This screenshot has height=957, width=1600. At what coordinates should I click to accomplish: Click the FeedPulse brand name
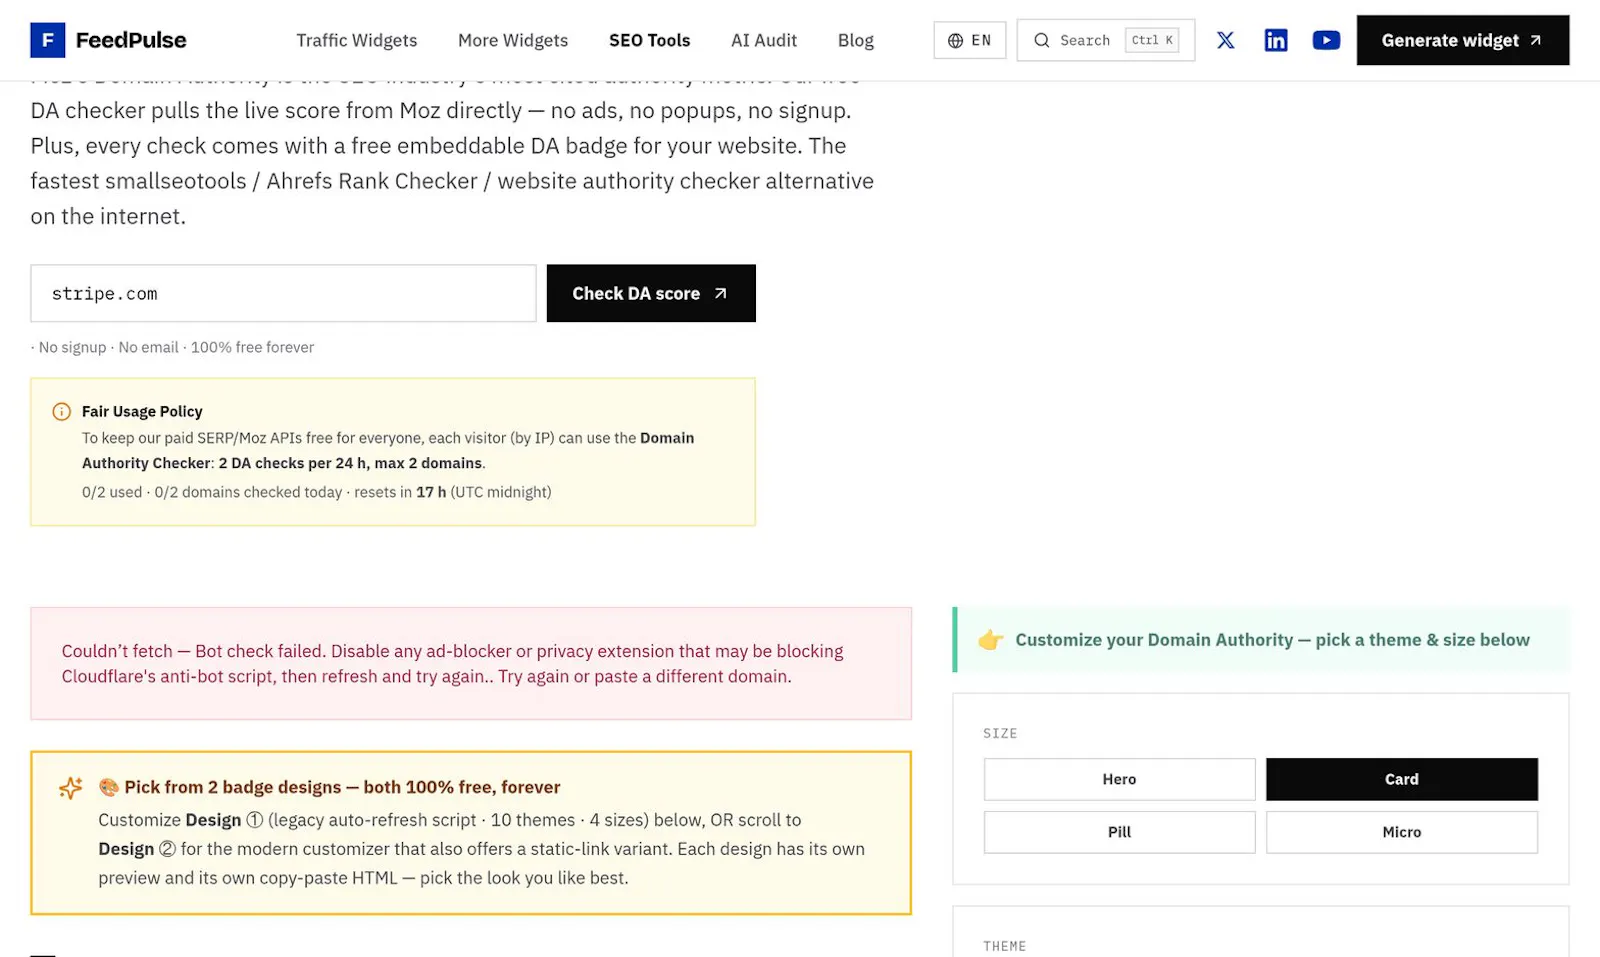[131, 40]
